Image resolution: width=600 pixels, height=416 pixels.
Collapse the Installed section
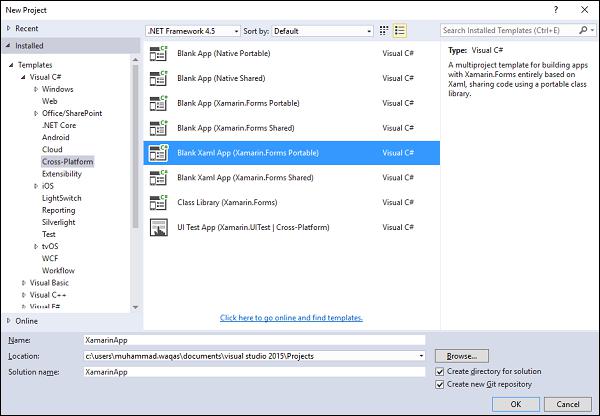tap(8, 46)
